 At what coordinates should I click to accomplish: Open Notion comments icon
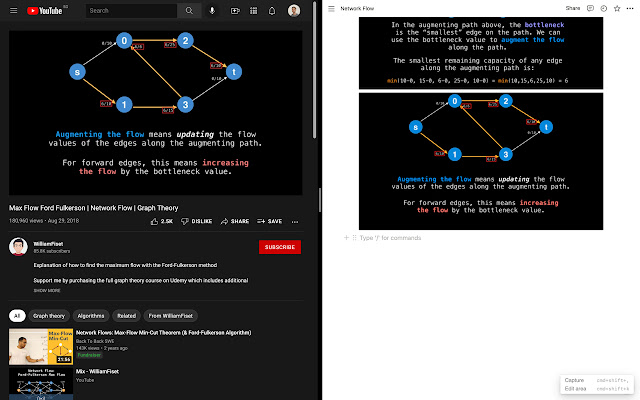point(590,8)
